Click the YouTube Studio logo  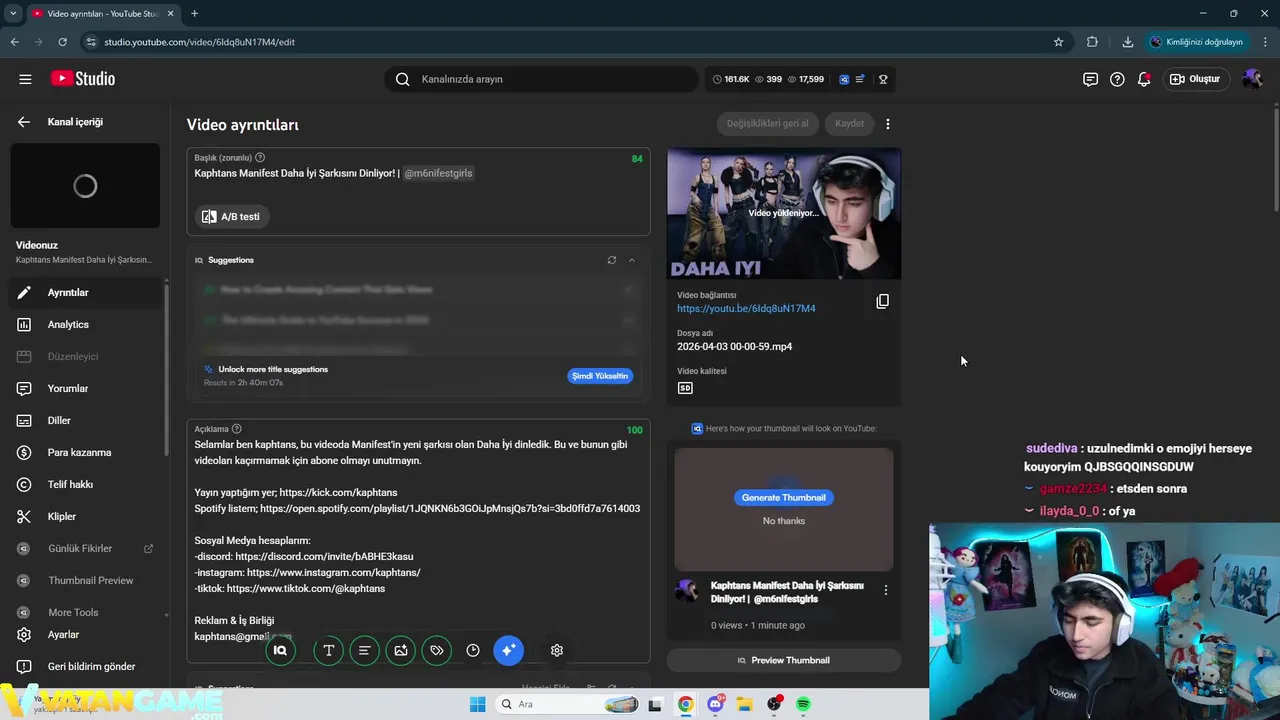coord(83,79)
